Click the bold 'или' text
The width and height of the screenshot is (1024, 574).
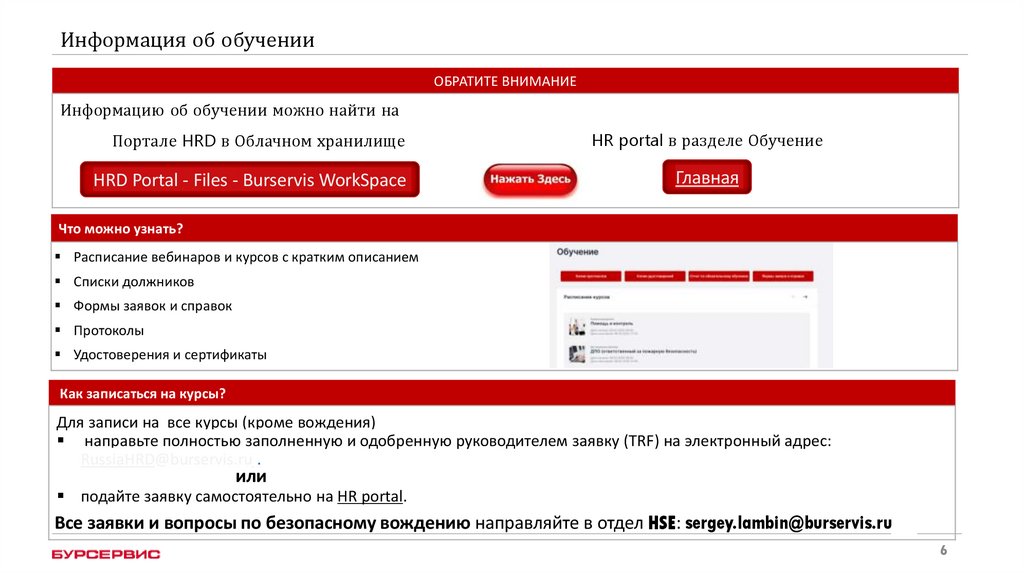click(251, 477)
